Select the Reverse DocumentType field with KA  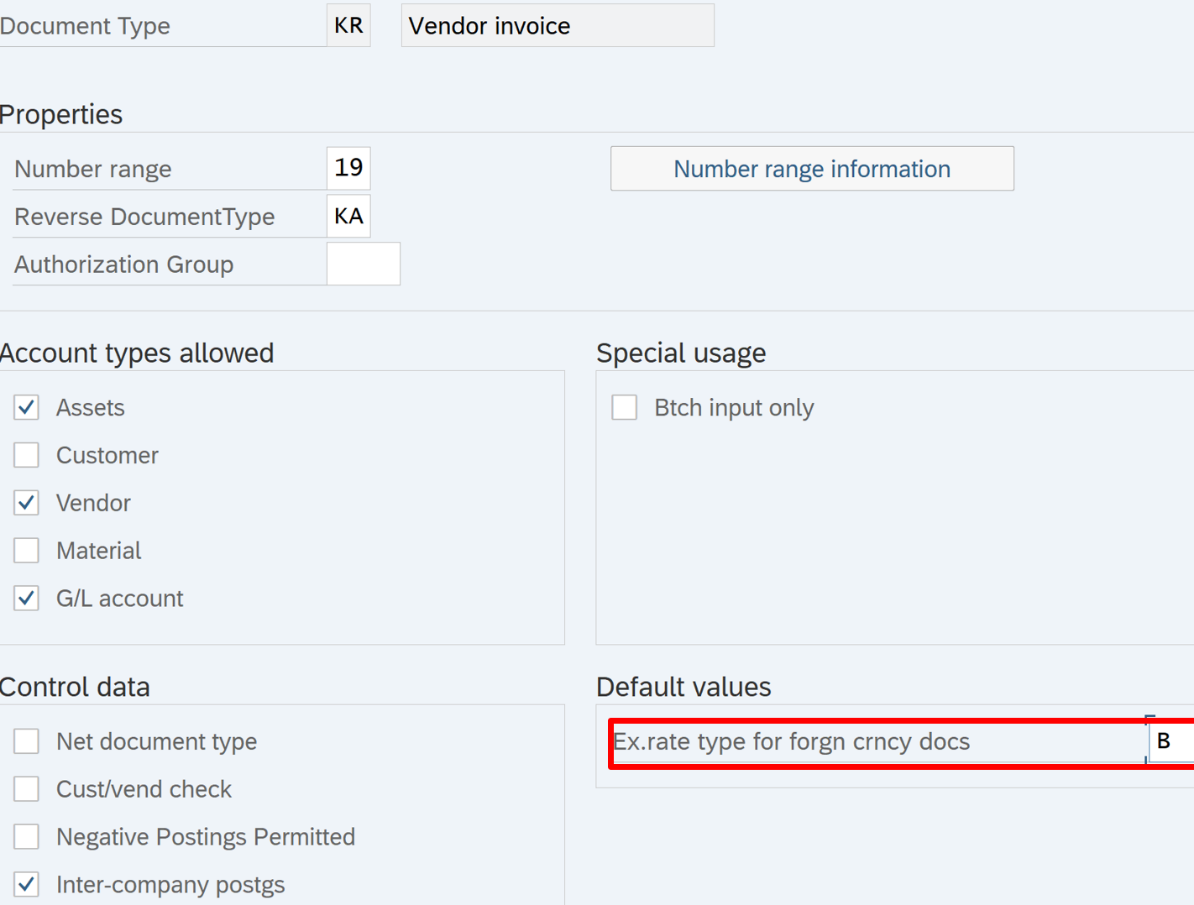tap(348, 216)
